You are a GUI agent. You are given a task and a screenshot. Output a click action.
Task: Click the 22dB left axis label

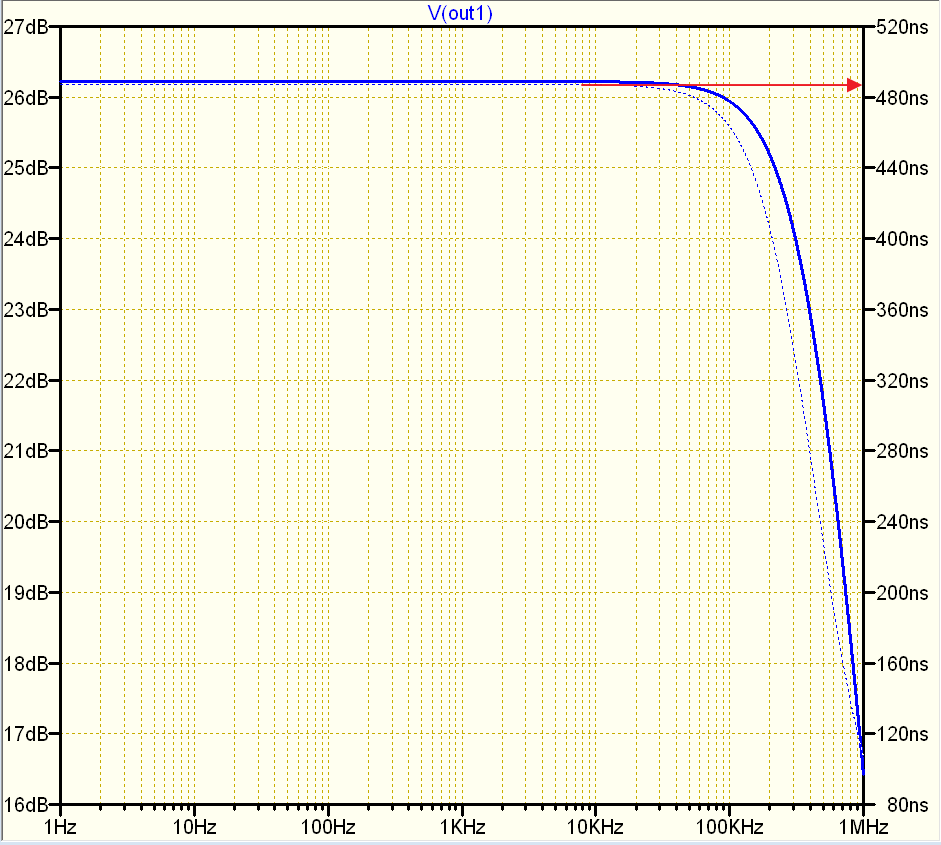(x=26, y=380)
